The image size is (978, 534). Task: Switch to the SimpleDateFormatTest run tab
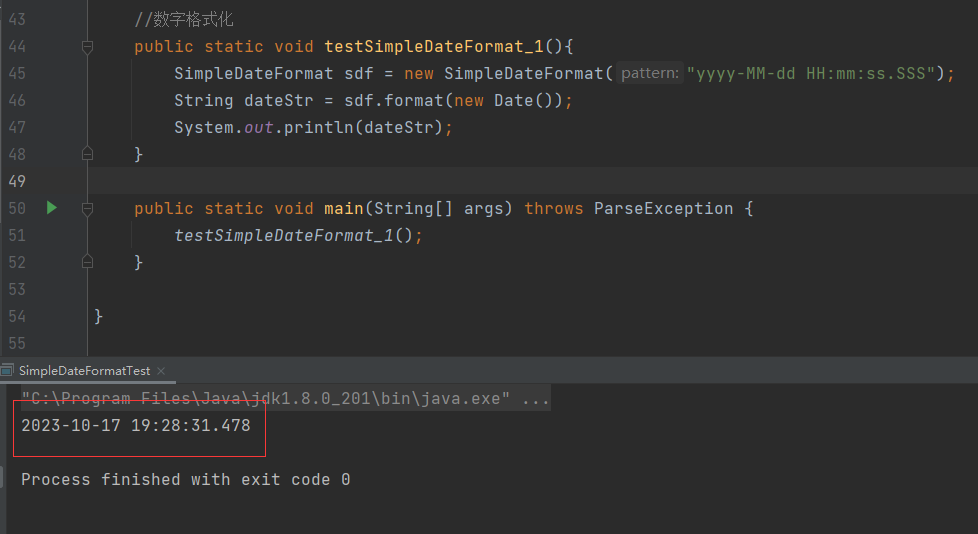coord(84,371)
